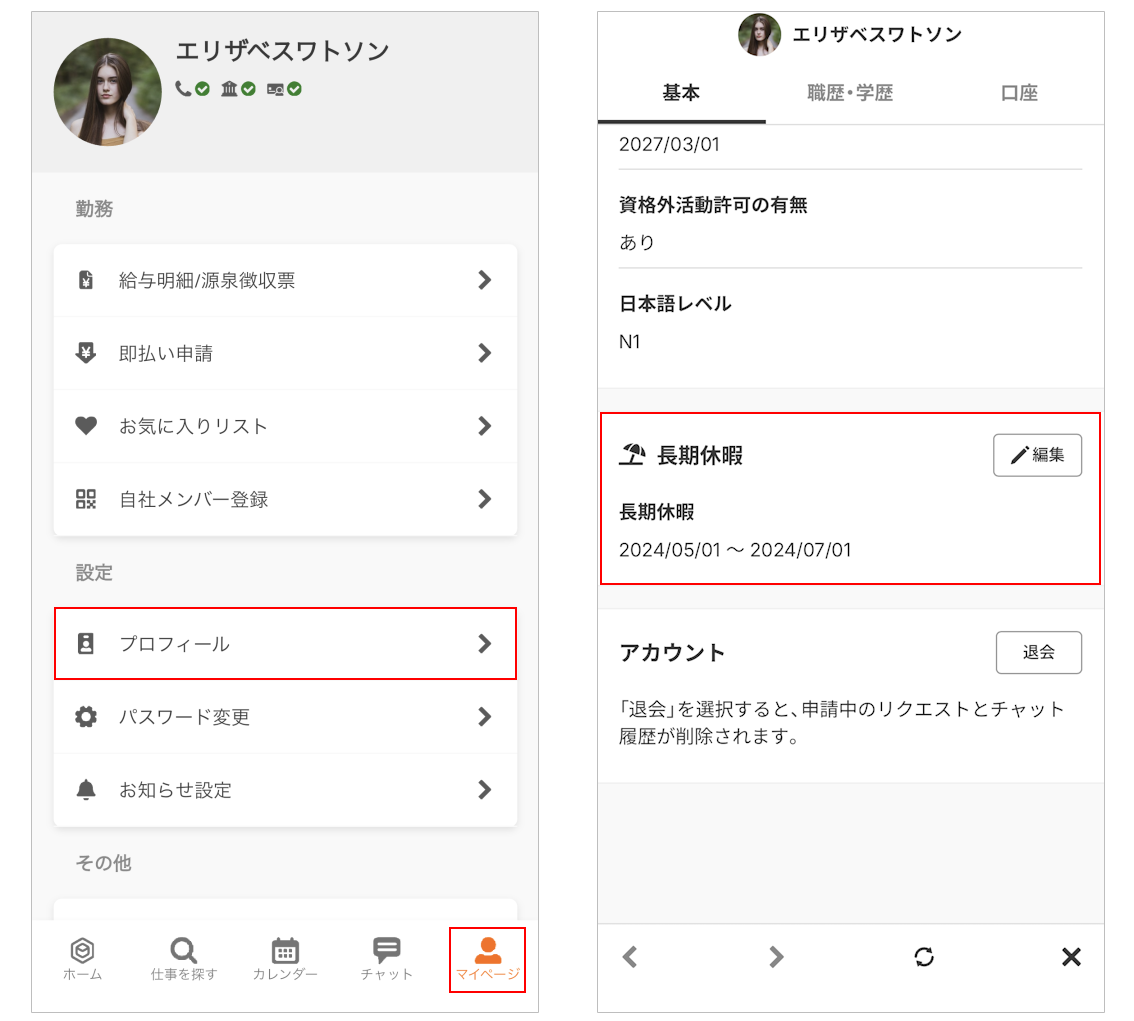Close the profile view with the X icon

1071,957
